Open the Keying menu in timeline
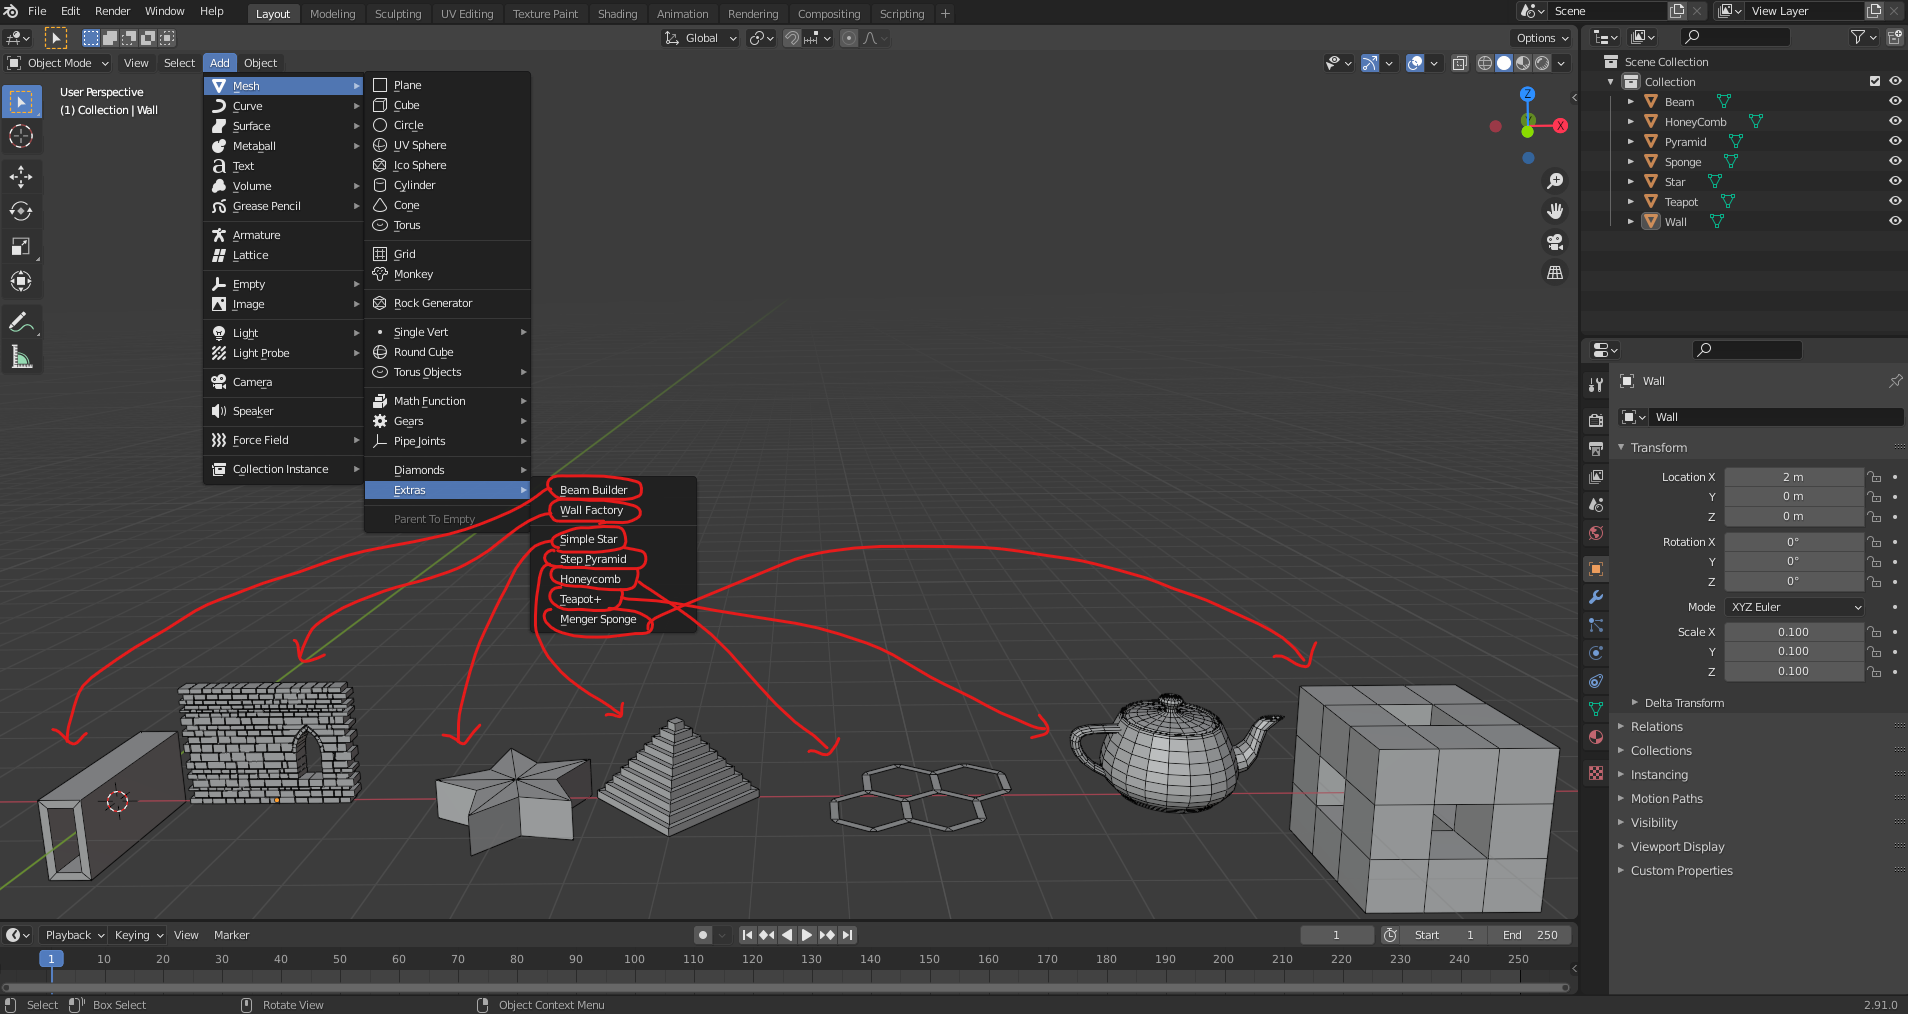The image size is (1908, 1014). tap(138, 935)
